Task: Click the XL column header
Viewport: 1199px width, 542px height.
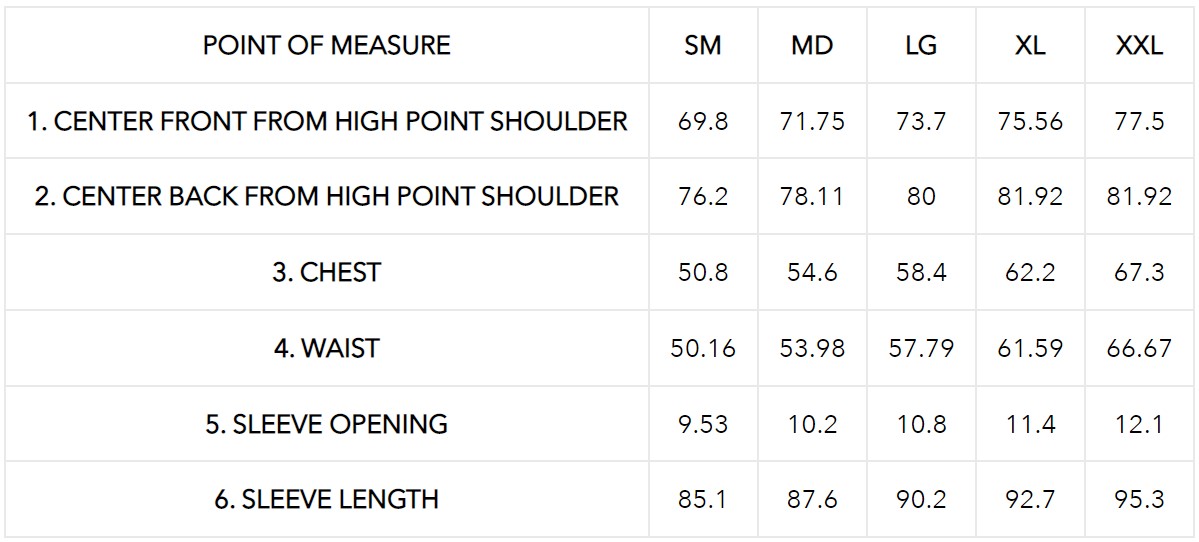Action: [1029, 46]
